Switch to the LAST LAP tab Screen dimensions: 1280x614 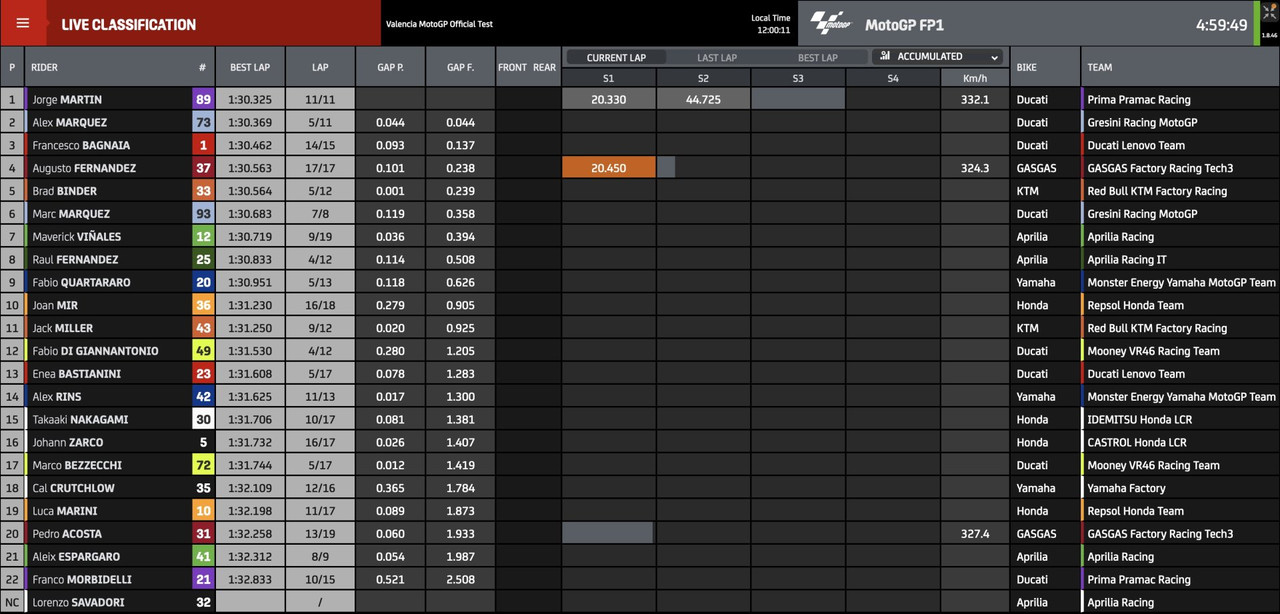pos(717,58)
